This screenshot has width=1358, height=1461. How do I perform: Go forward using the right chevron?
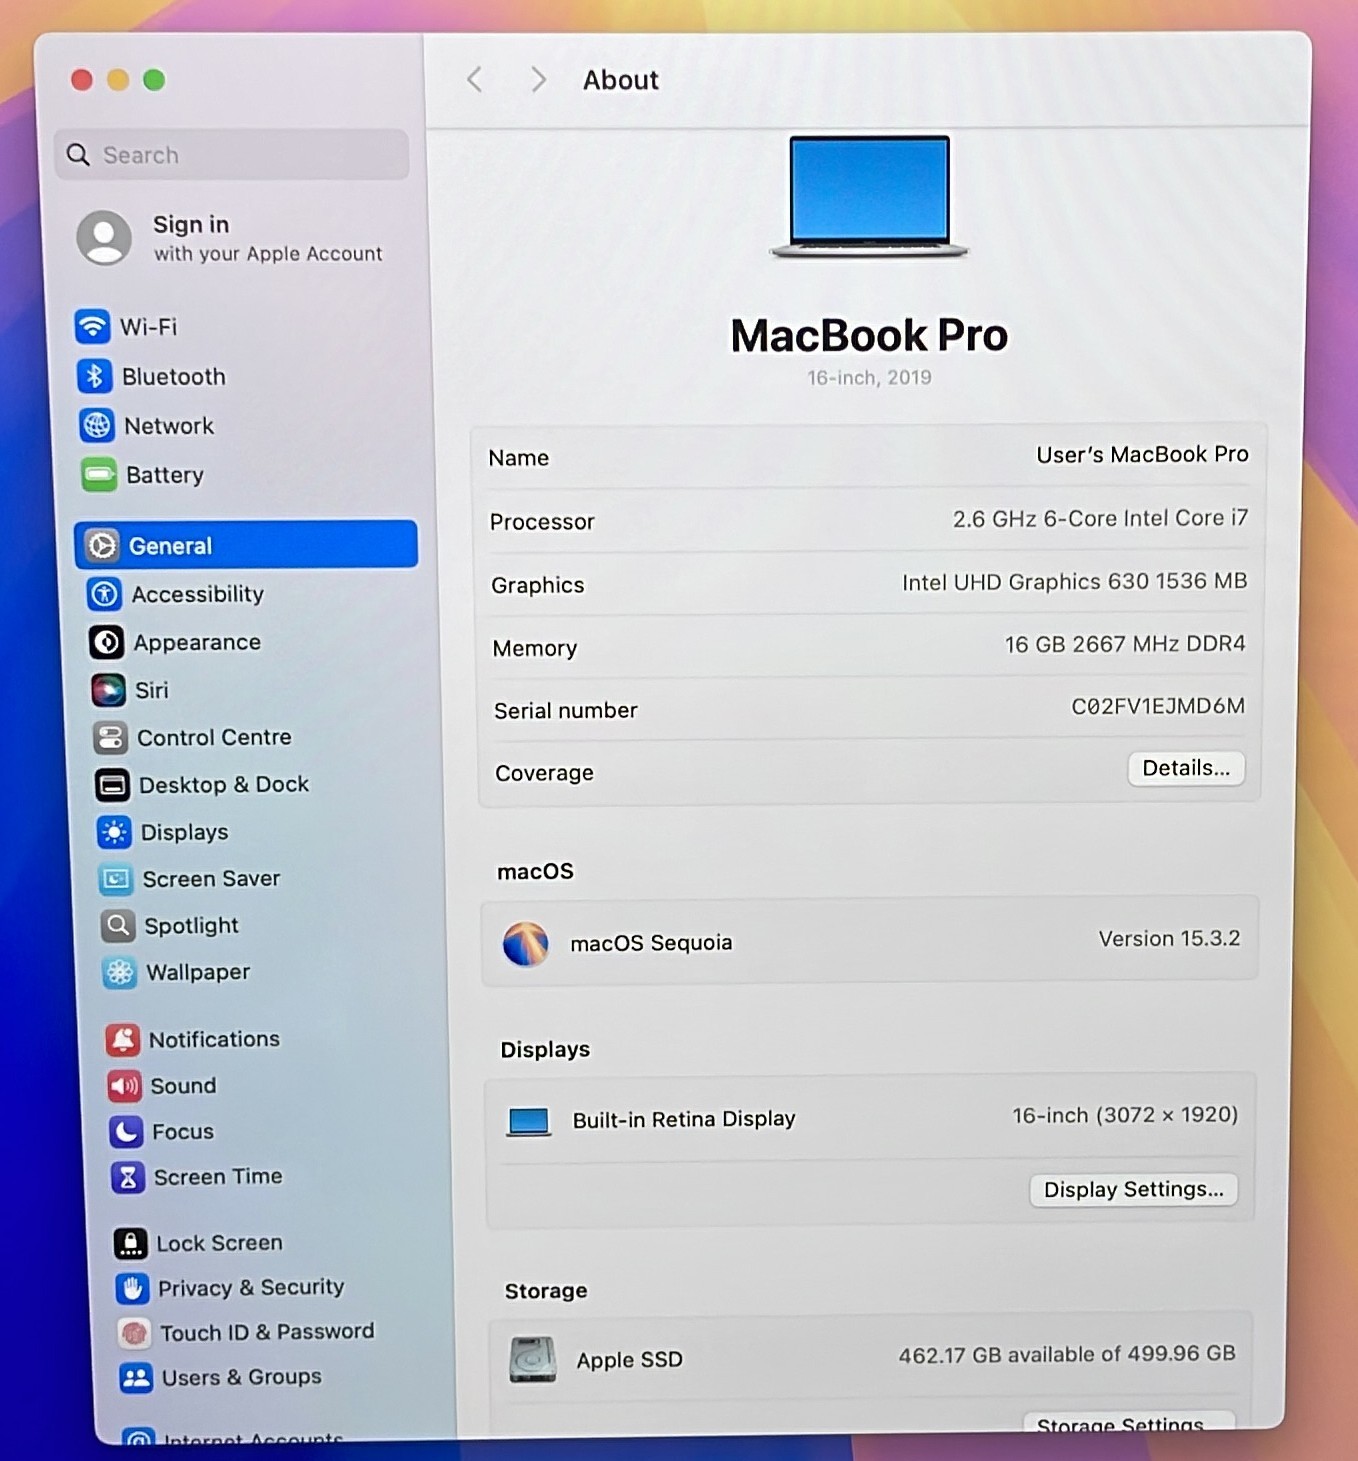coord(538,80)
